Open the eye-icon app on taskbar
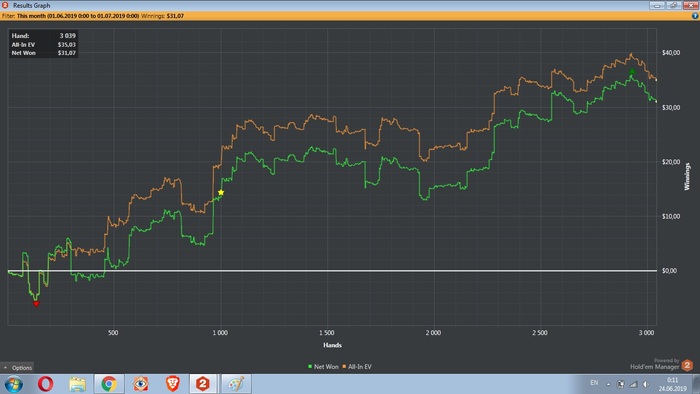 pyautogui.click(x=141, y=384)
